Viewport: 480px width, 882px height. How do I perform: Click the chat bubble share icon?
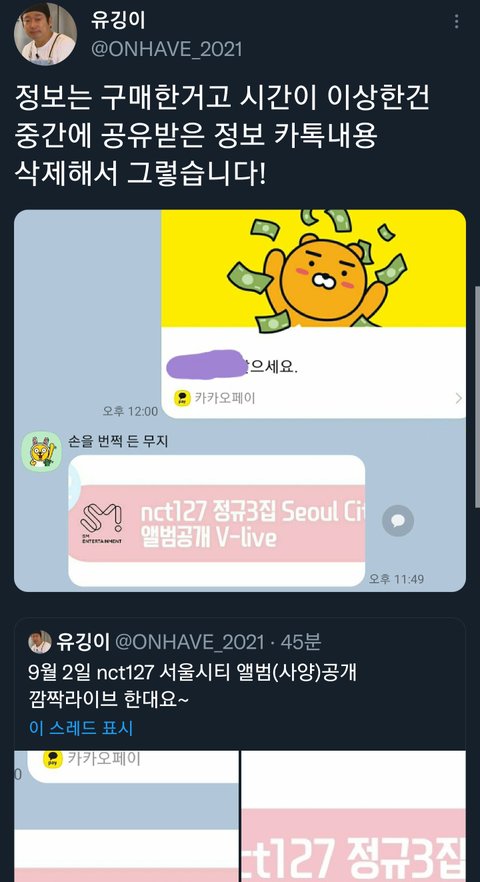click(398, 521)
